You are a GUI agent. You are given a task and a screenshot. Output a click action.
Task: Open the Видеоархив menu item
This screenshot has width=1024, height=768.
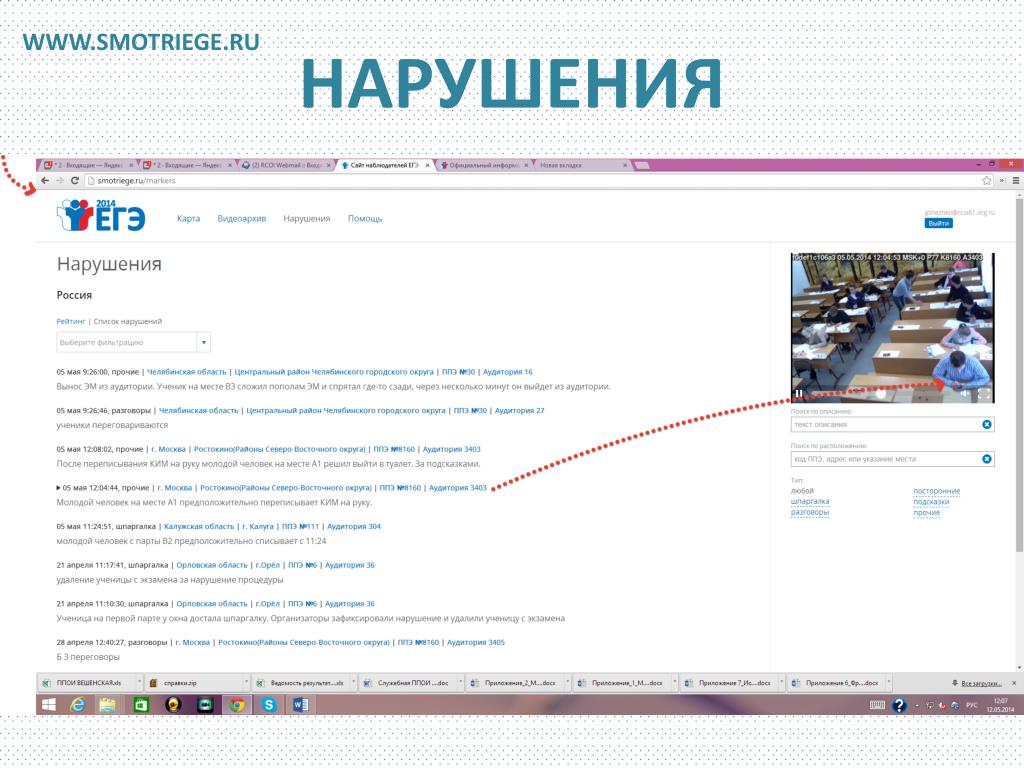pos(242,219)
